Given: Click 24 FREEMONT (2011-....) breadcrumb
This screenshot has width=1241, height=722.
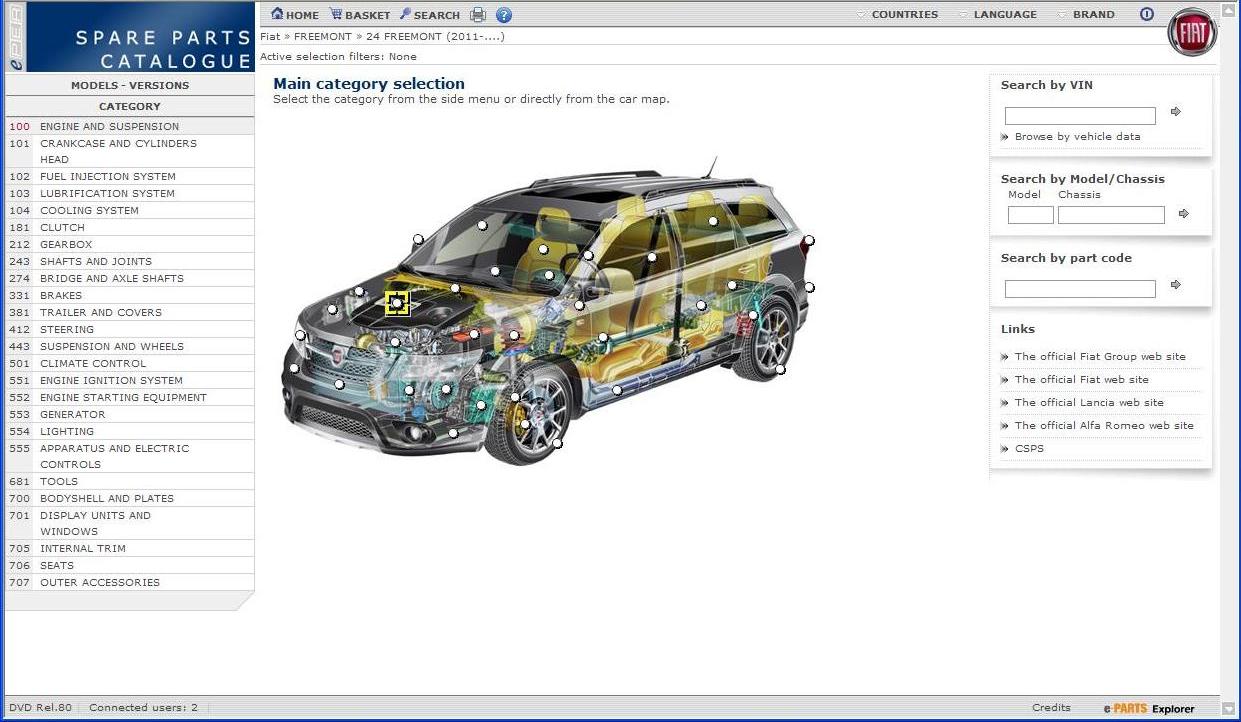Looking at the screenshot, I should [x=435, y=37].
